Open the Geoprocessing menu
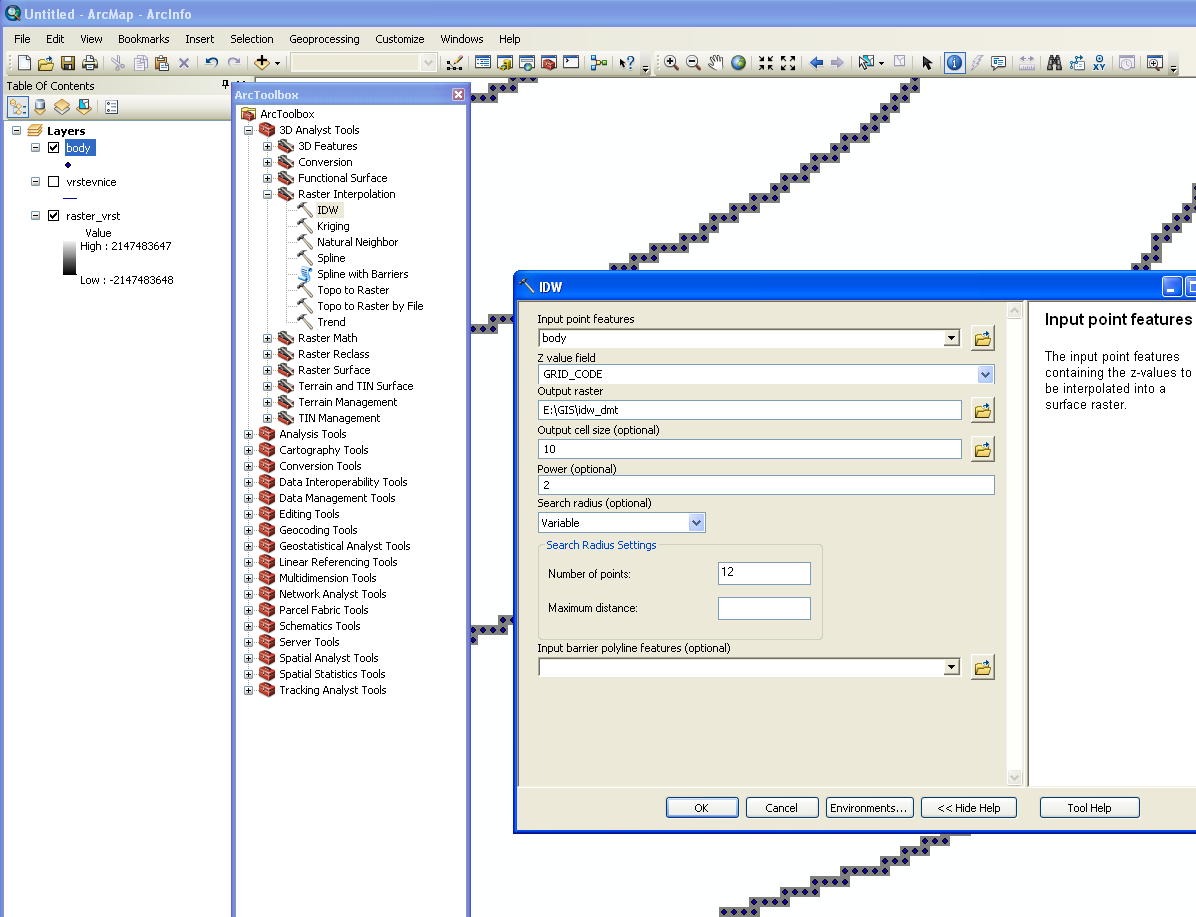1196x917 pixels. 324,39
